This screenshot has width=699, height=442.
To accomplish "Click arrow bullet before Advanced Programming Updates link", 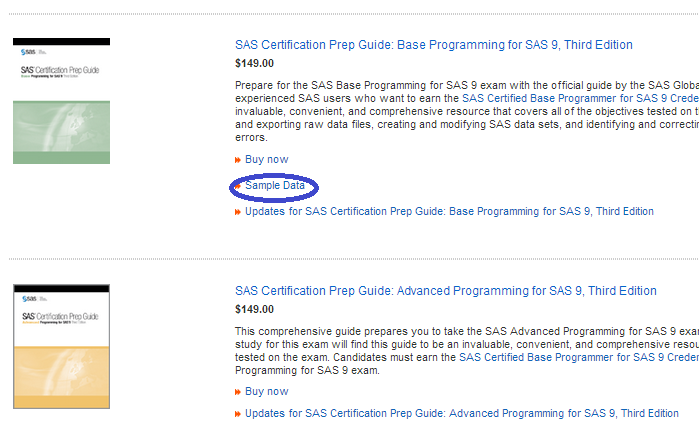I will pos(238,414).
